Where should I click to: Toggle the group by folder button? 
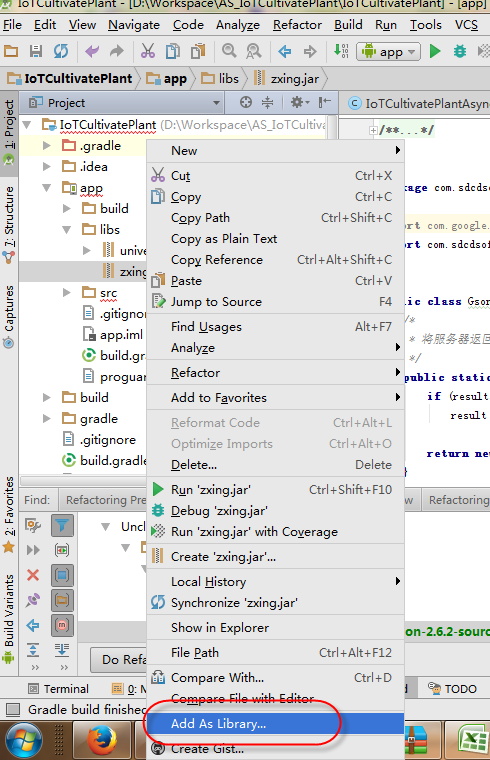pos(62,601)
